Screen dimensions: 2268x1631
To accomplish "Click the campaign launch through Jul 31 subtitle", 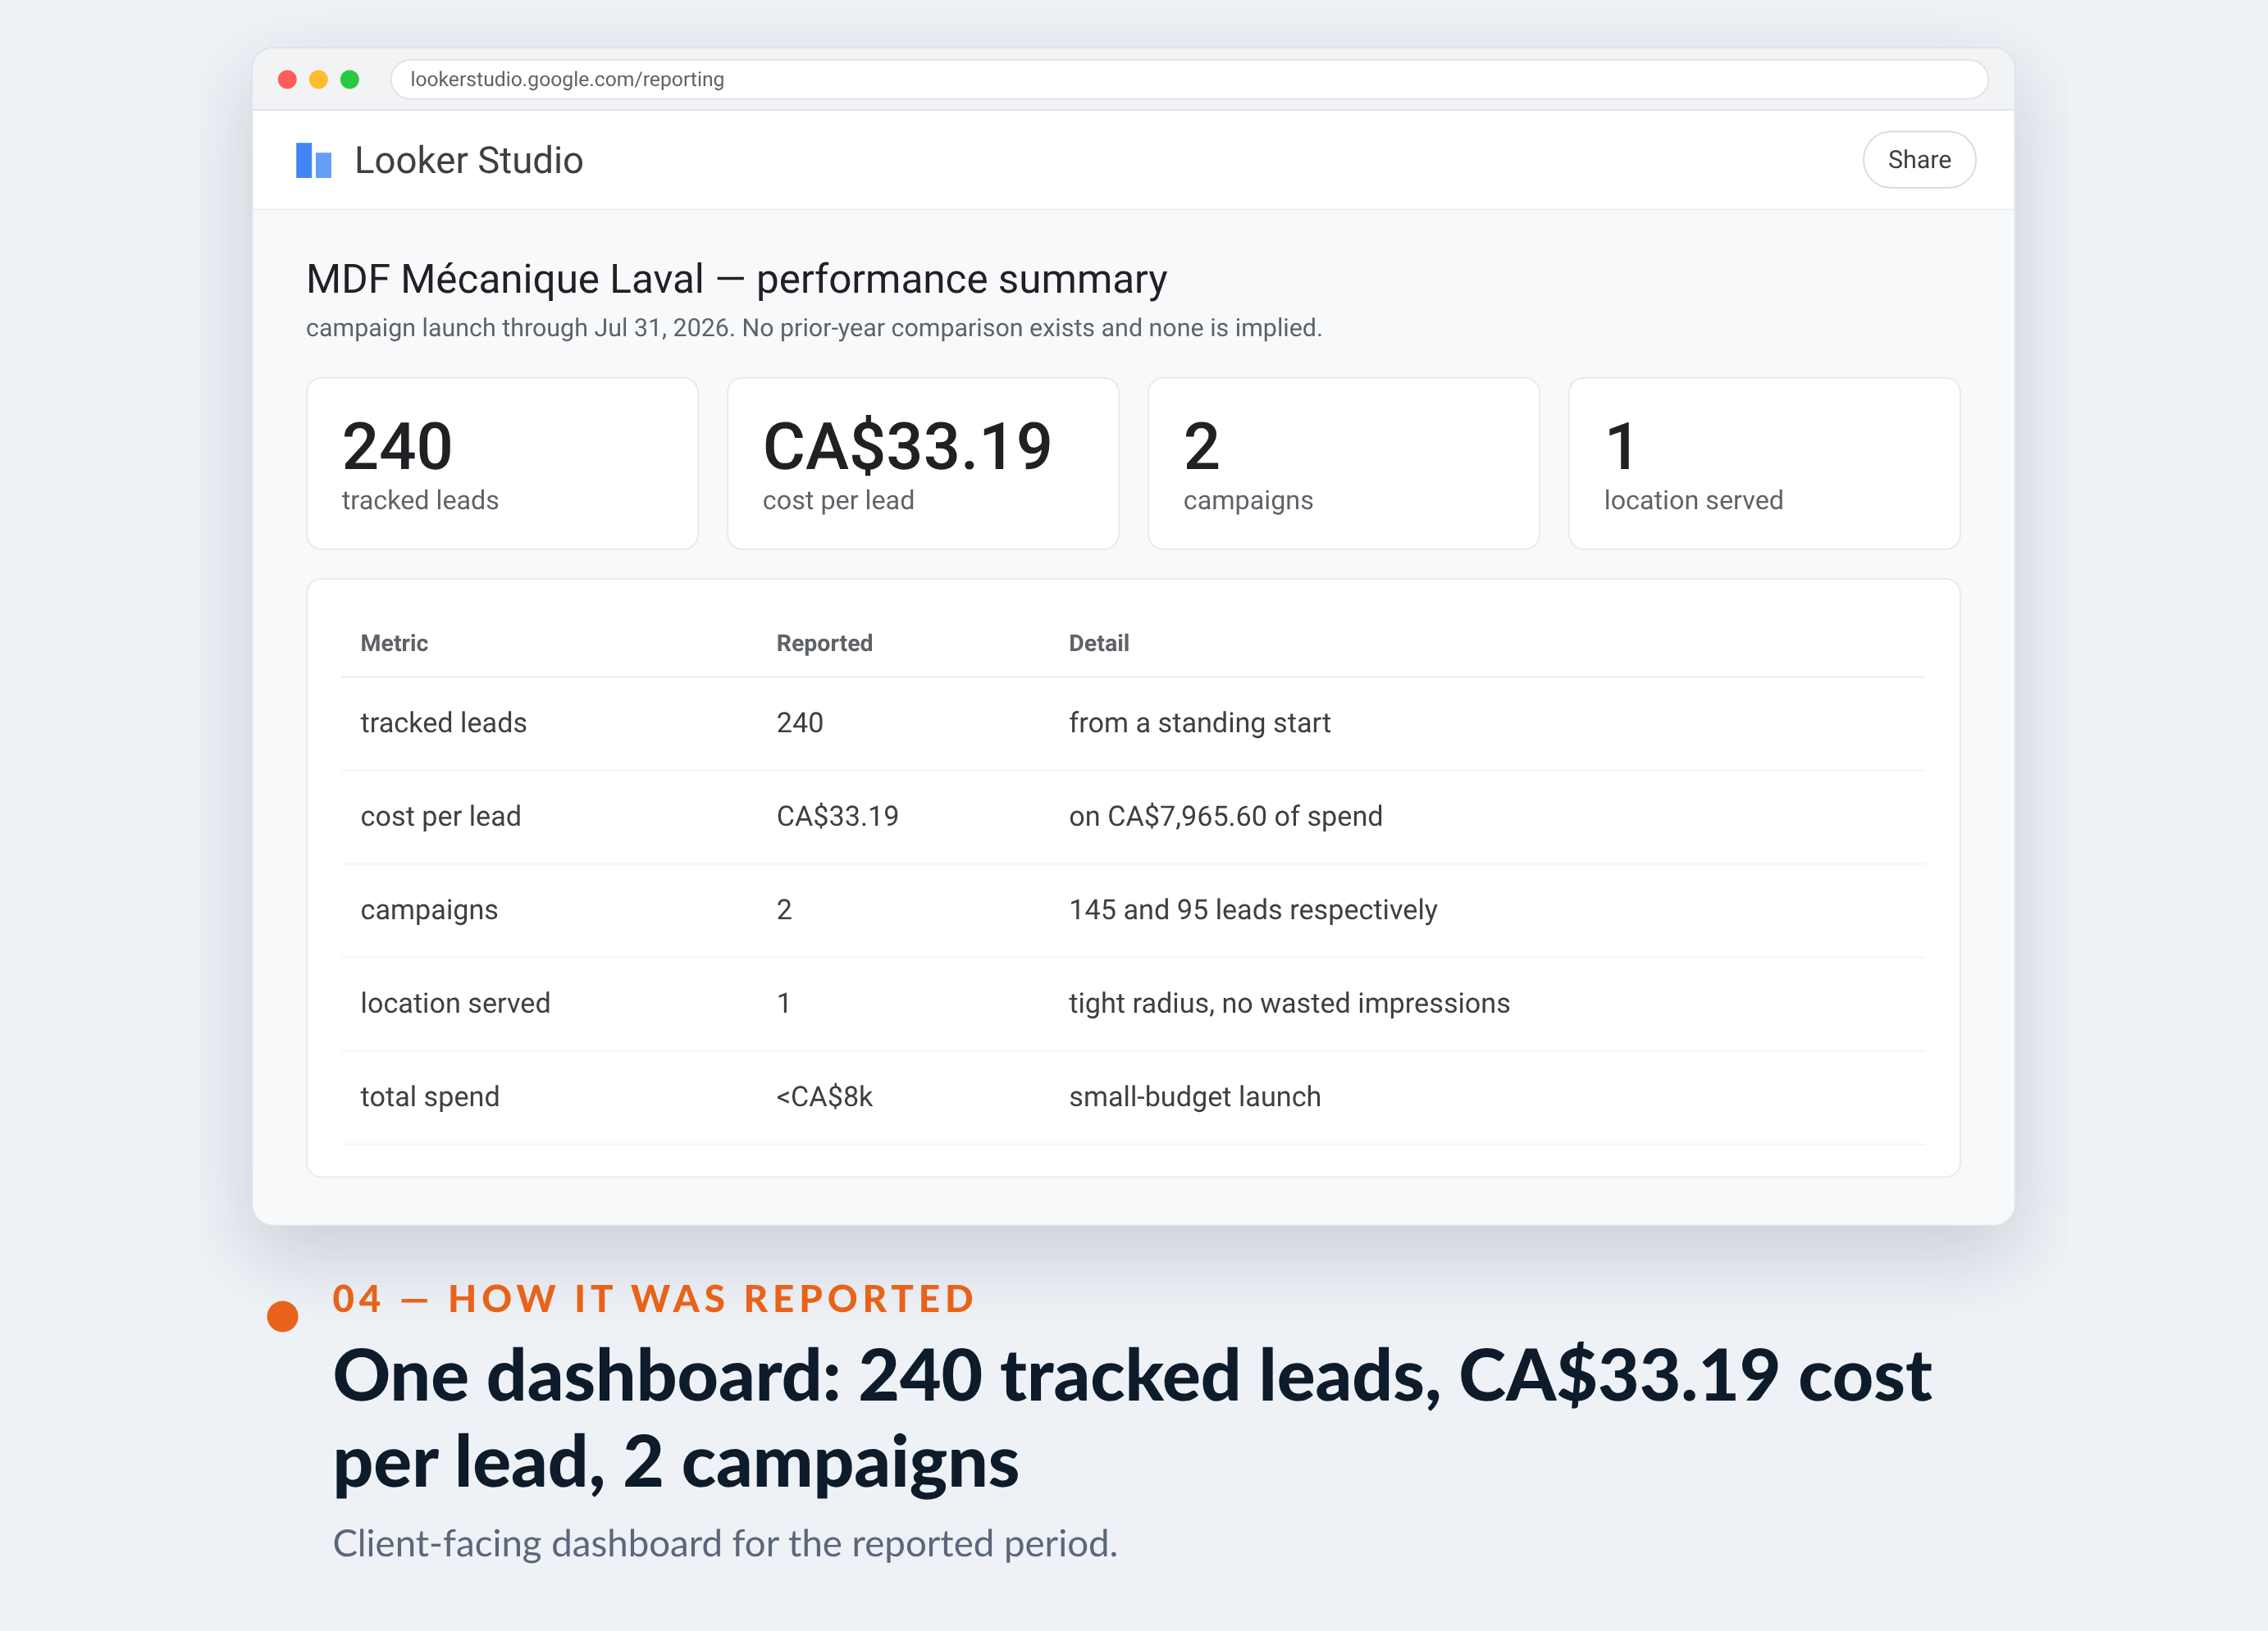I will (x=813, y=328).
